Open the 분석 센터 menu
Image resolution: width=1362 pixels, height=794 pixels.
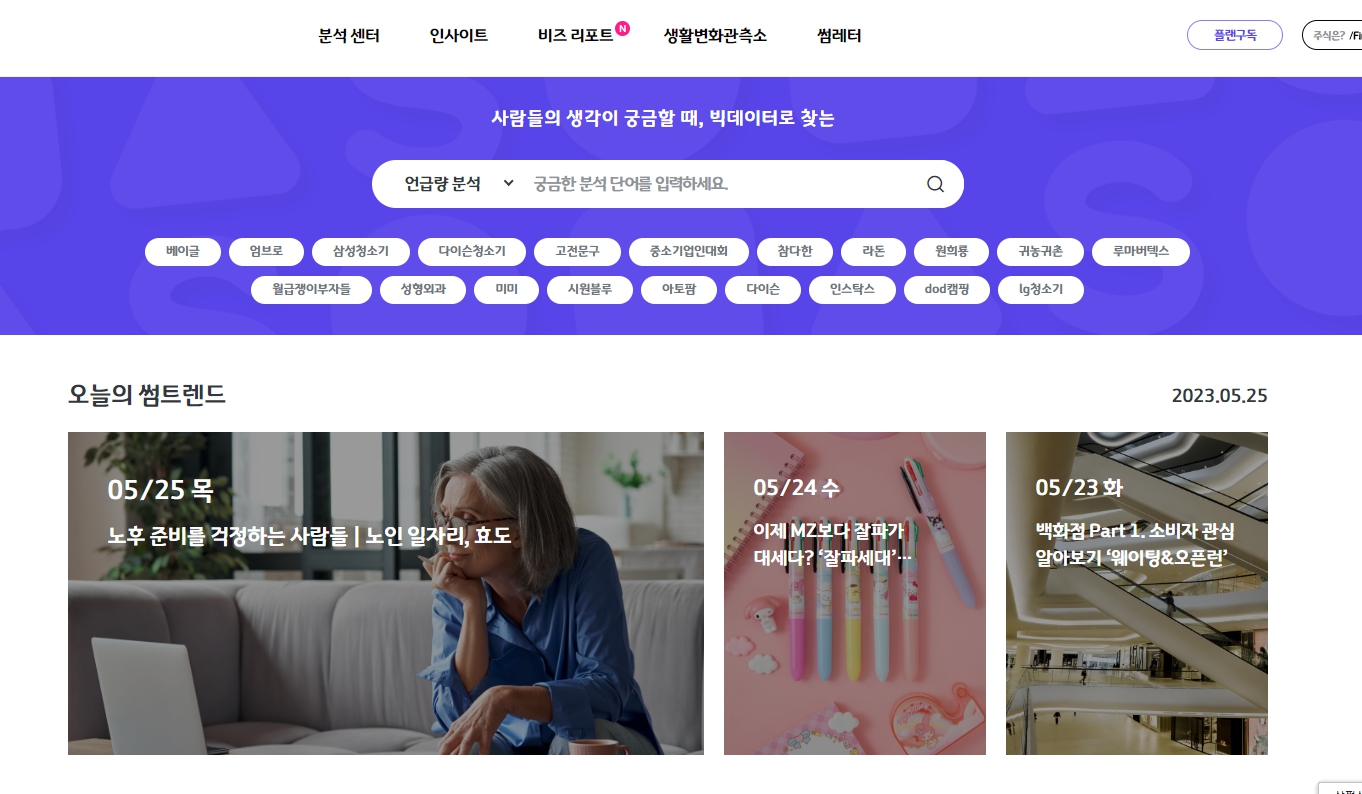(349, 36)
